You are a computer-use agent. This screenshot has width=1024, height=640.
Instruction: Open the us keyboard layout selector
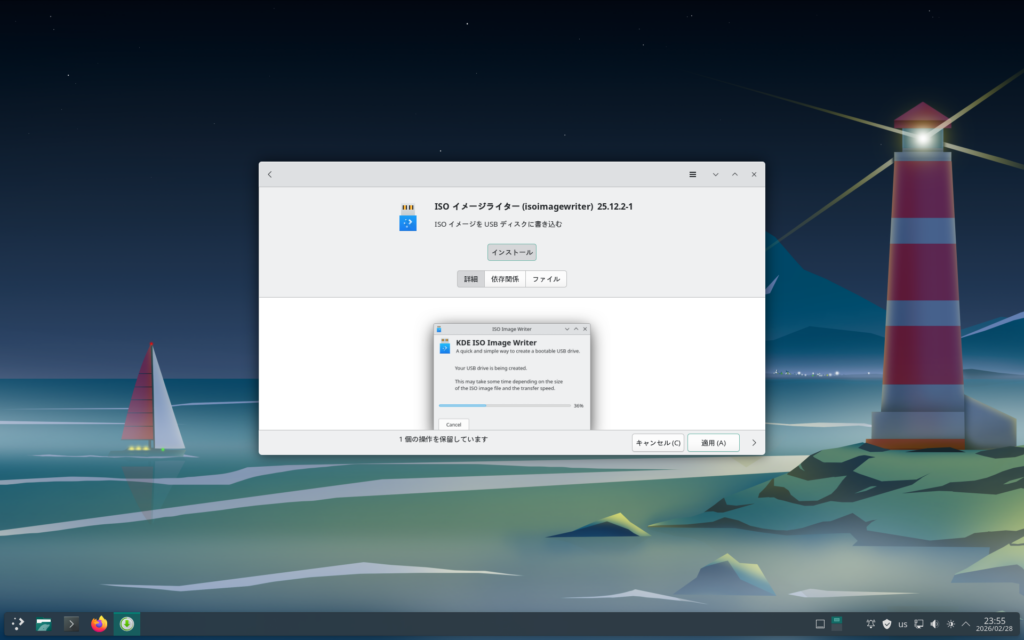[902, 624]
